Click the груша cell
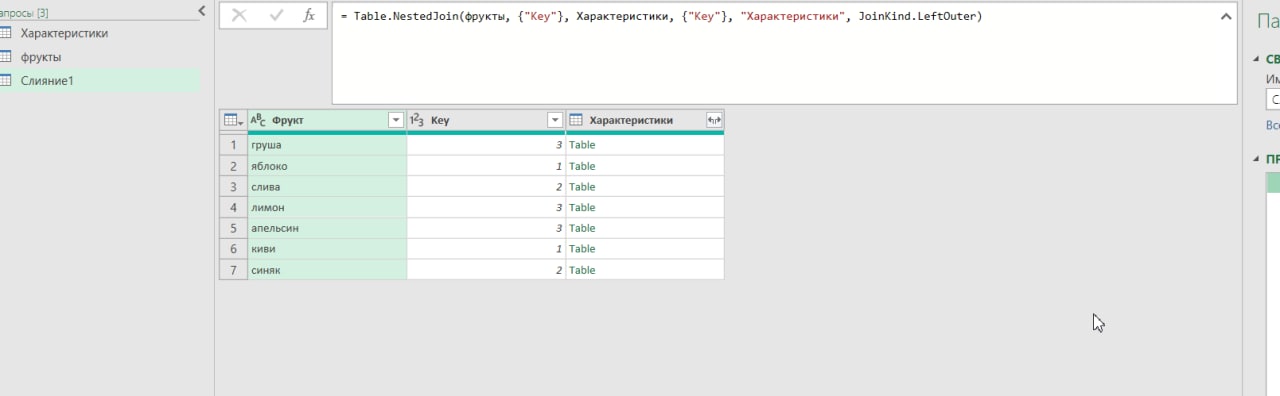This screenshot has width=1280, height=396. pyautogui.click(x=327, y=145)
